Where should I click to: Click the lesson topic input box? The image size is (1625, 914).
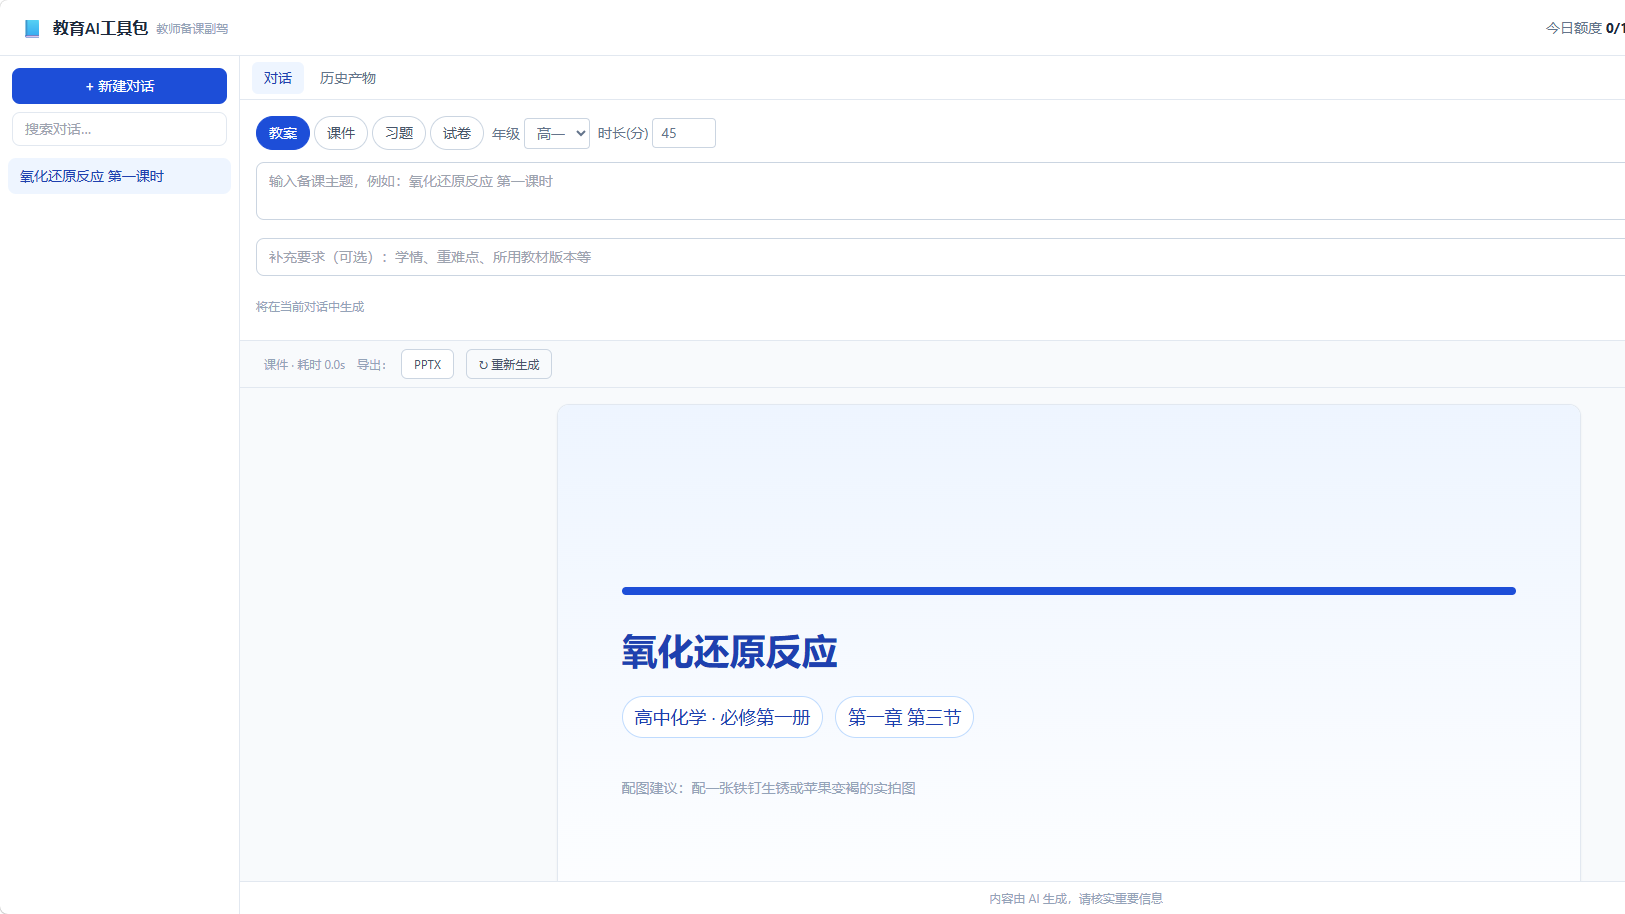pyautogui.click(x=940, y=191)
